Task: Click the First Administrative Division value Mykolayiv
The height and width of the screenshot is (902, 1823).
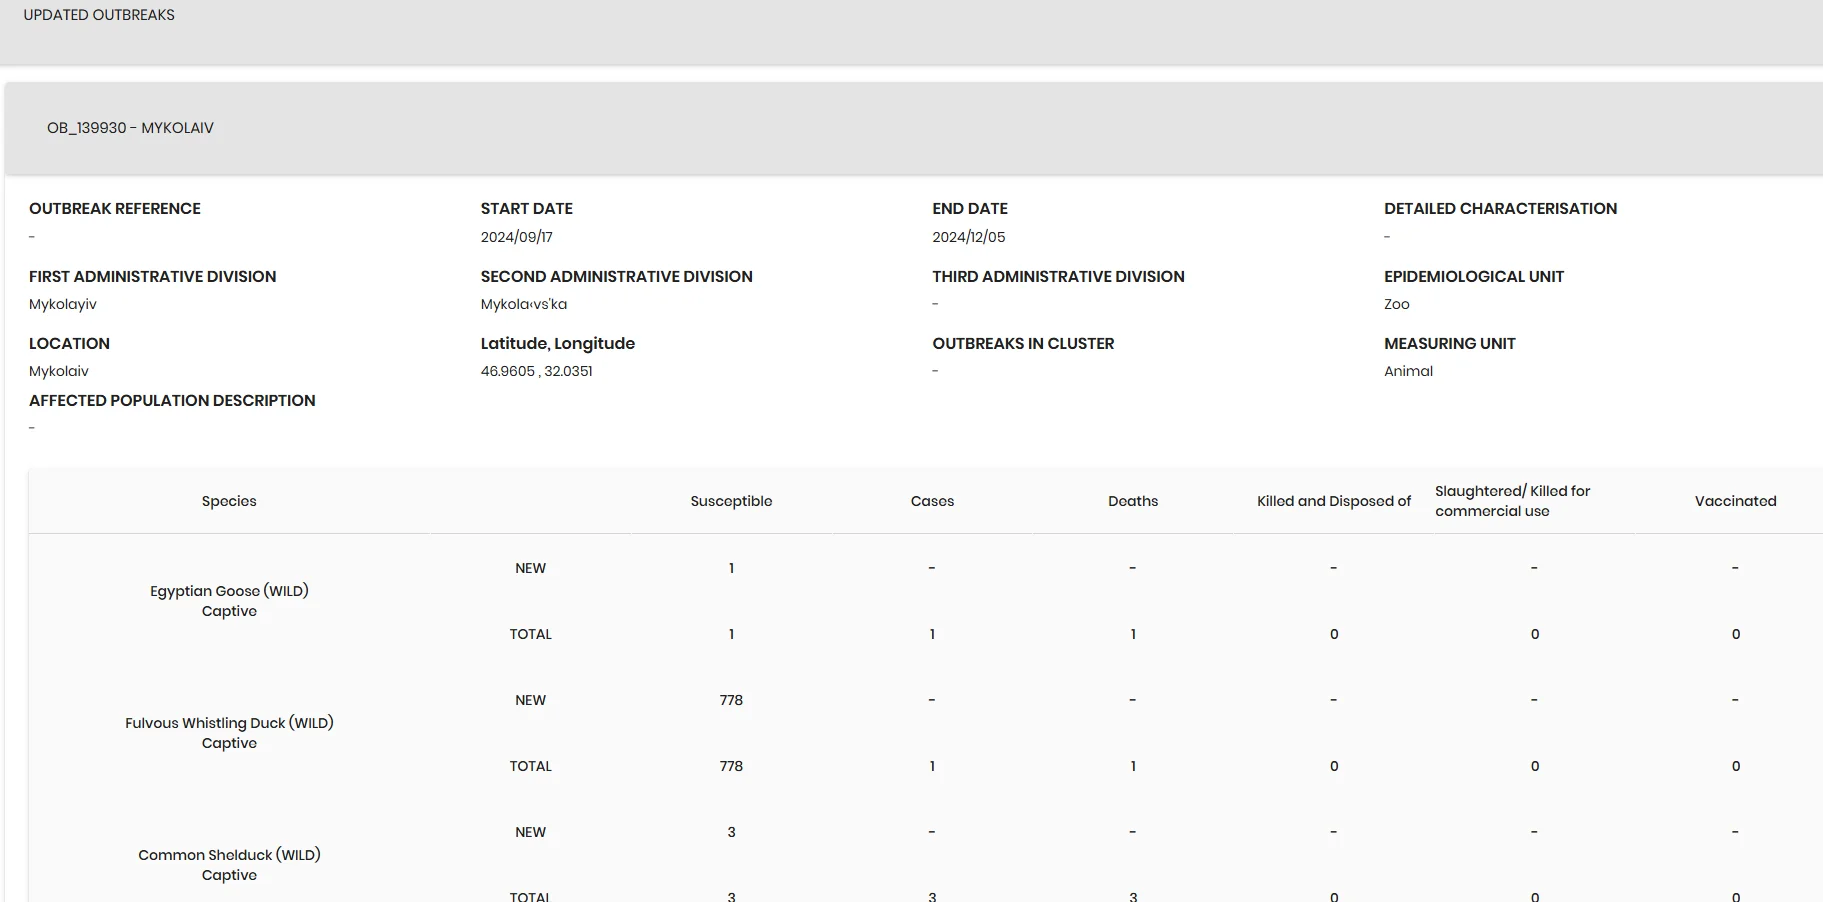Action: [63, 304]
